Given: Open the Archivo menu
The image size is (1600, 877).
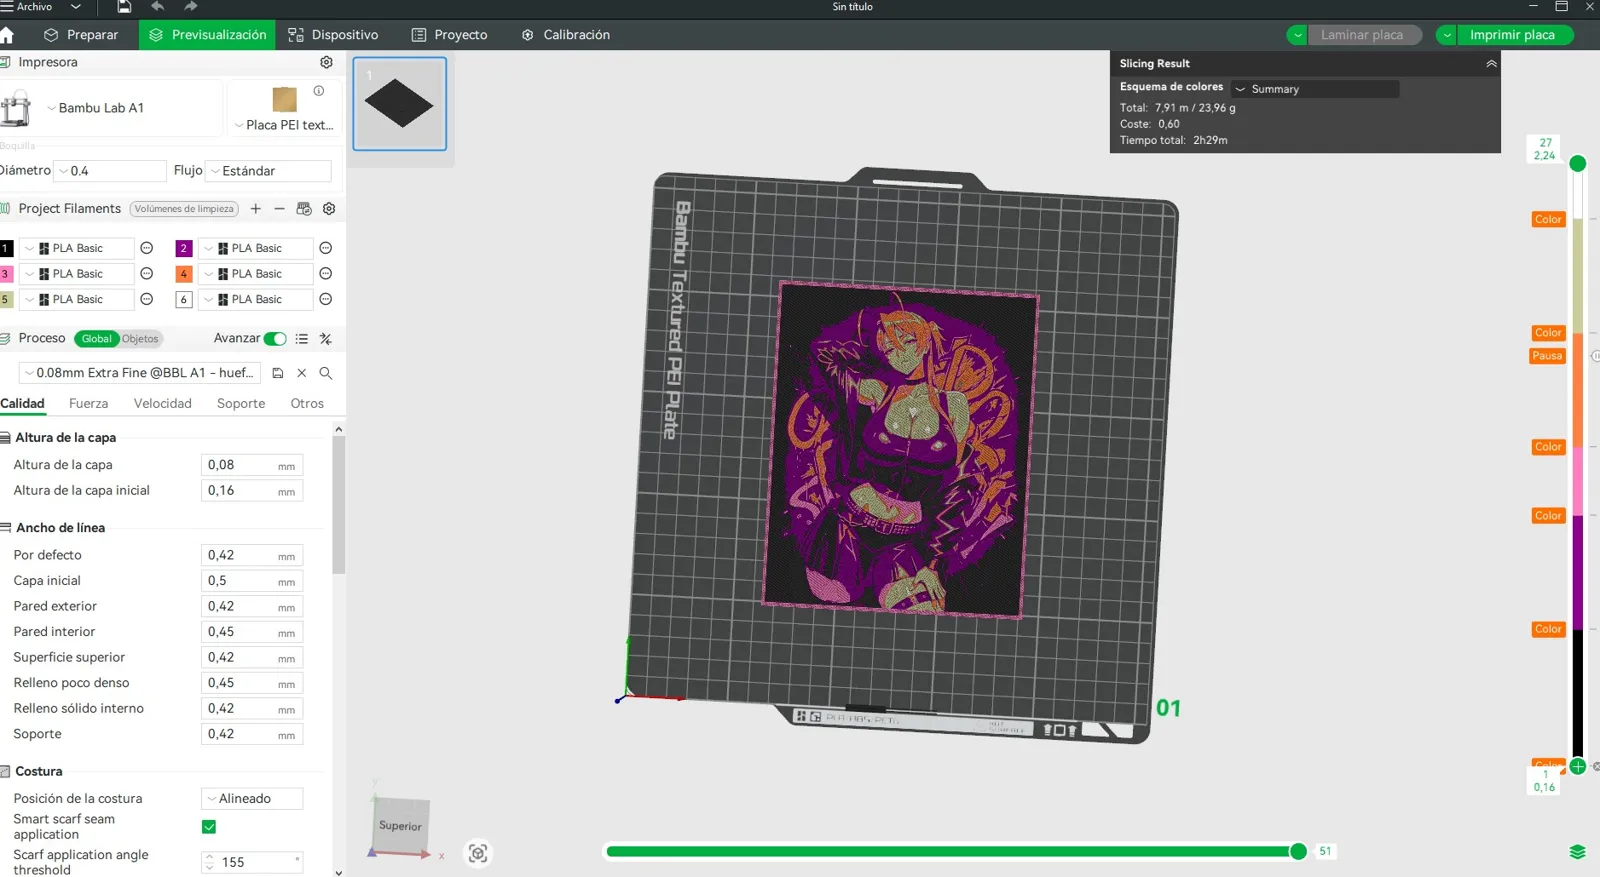Looking at the screenshot, I should pos(34,7).
